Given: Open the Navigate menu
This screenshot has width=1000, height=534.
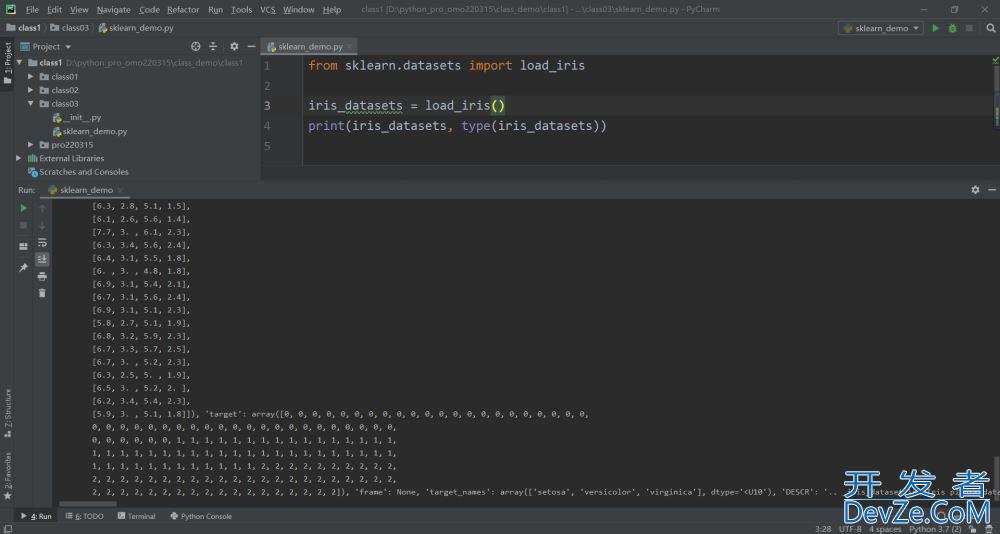Looking at the screenshot, I should pos(114,10).
